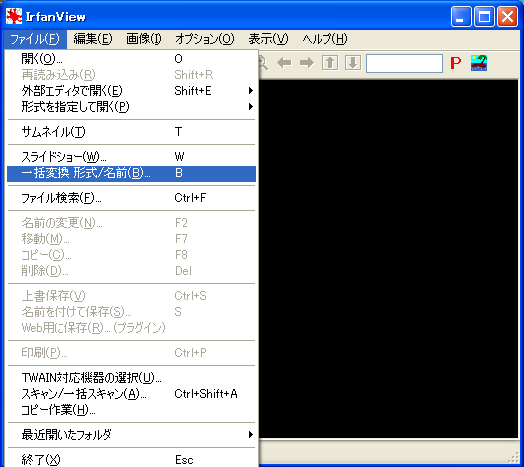Screen dimensions: 524x467
Task: Open the 編集(E) menu
Action: click(93, 39)
